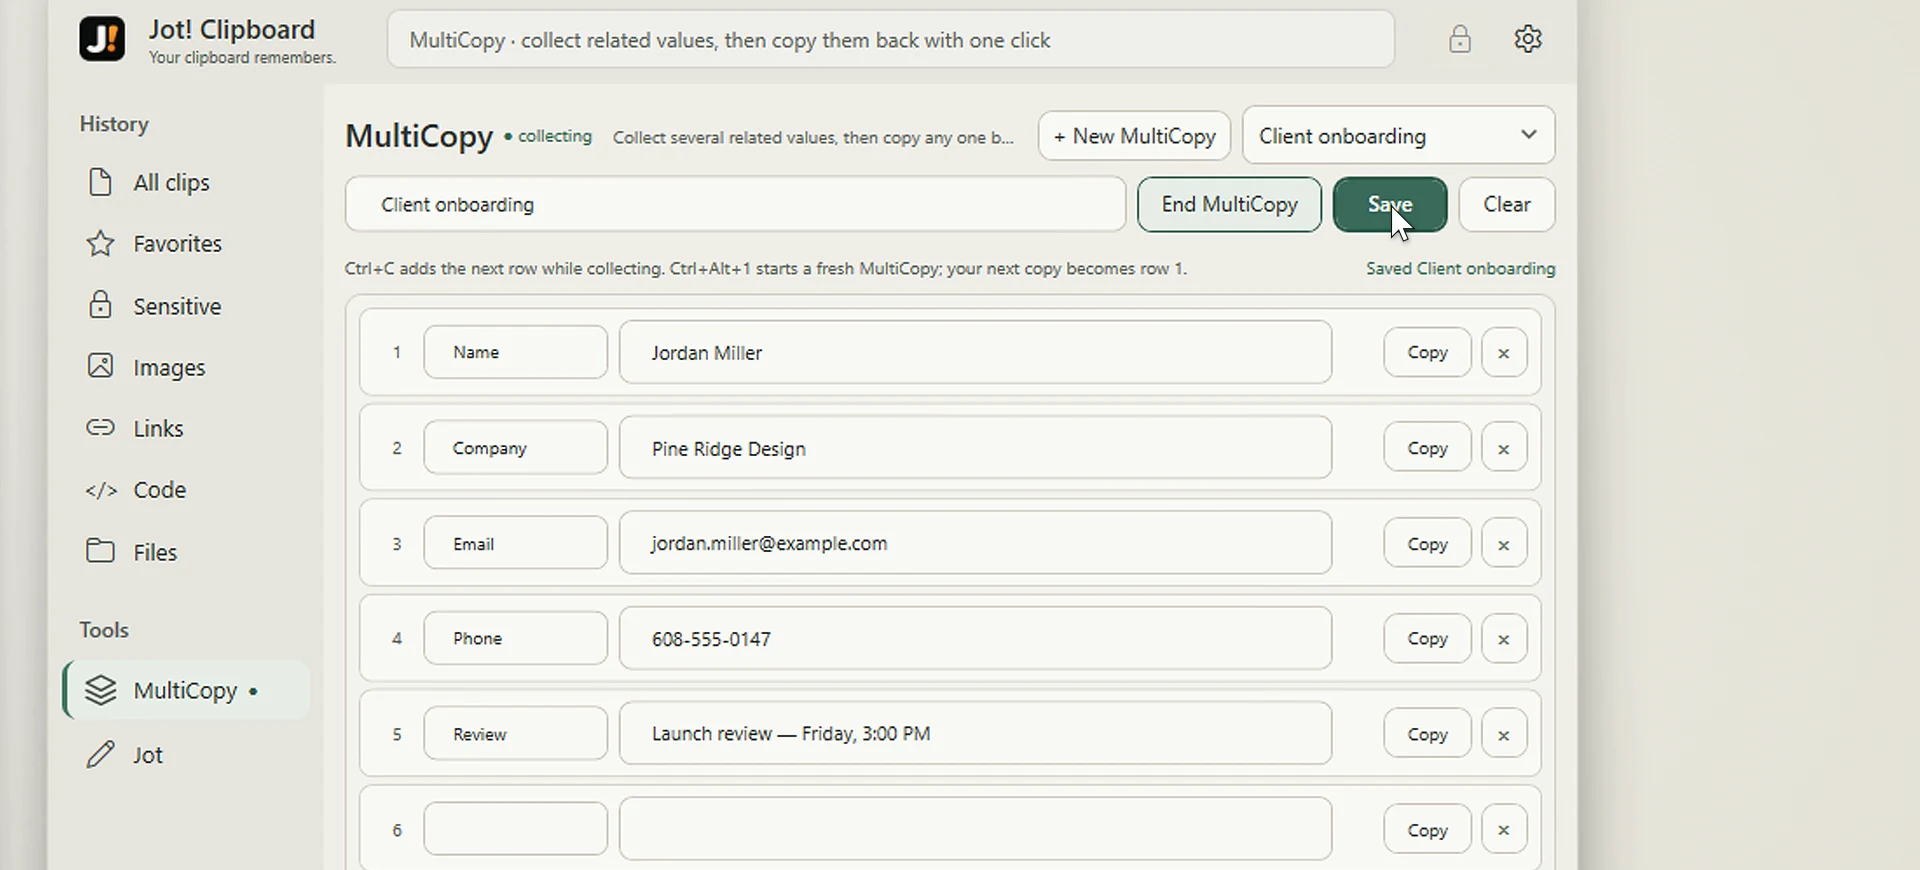
Task: Click the Company label field
Action: [515, 448]
